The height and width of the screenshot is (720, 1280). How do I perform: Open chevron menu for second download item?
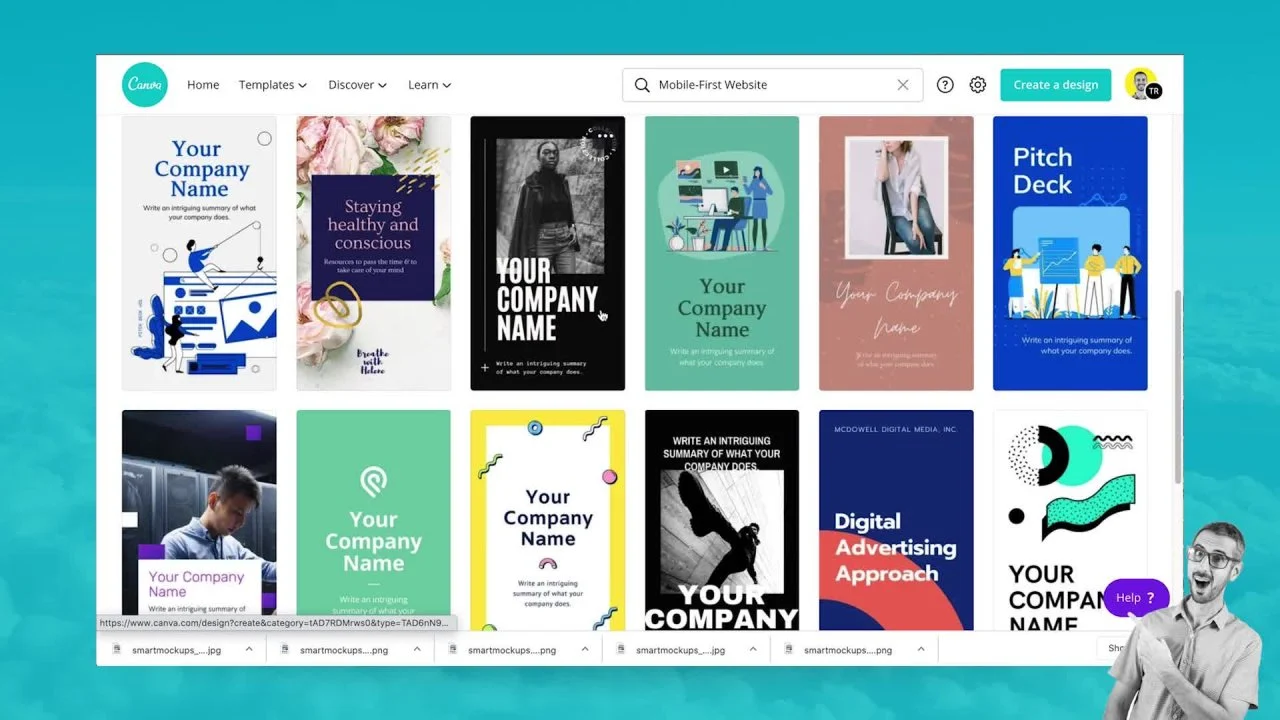(x=417, y=649)
